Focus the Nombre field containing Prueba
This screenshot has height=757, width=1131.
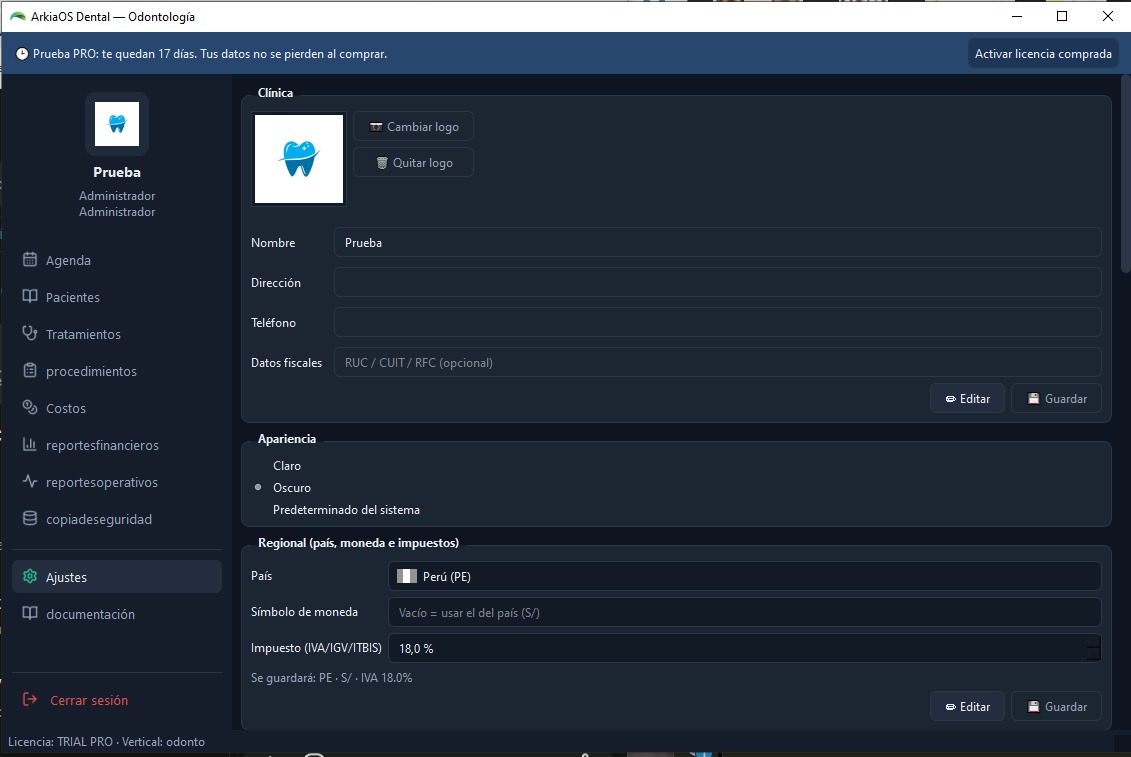[718, 242]
